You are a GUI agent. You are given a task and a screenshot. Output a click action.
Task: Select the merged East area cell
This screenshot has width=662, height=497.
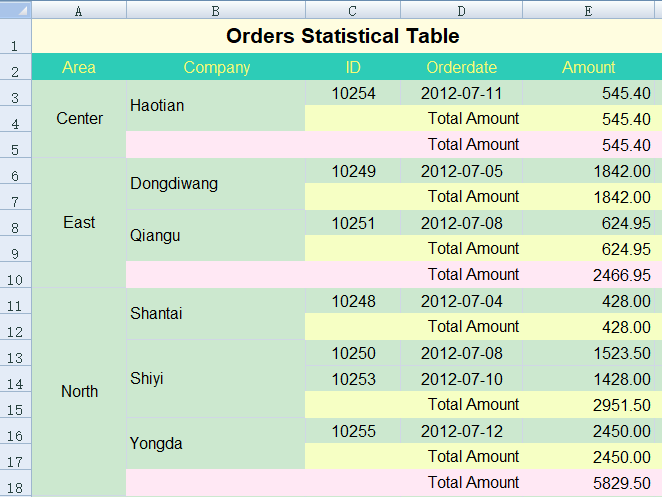pos(79,222)
